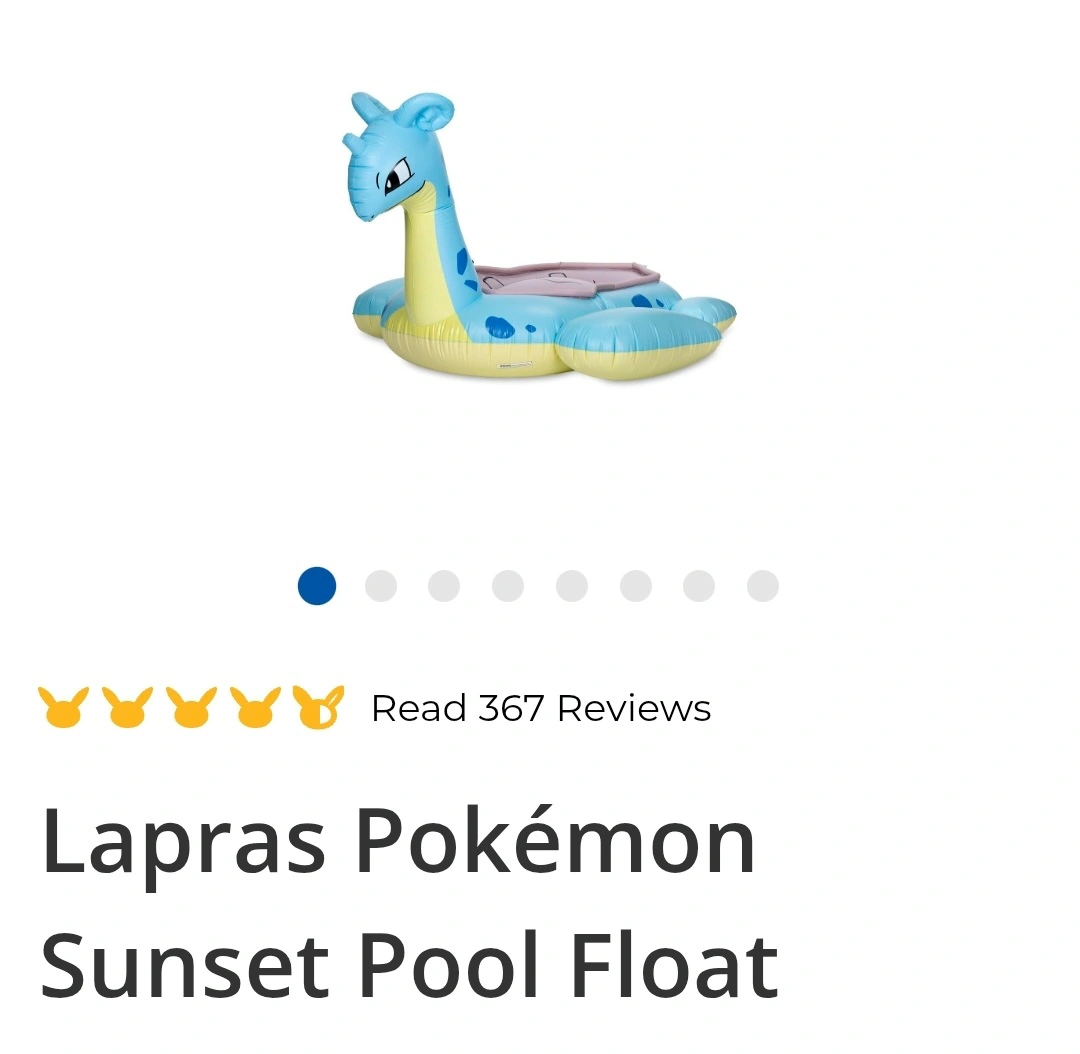Image resolution: width=1080 pixels, height=1054 pixels.
Task: Jump to the fifth carousel dot
Action: coord(572,586)
